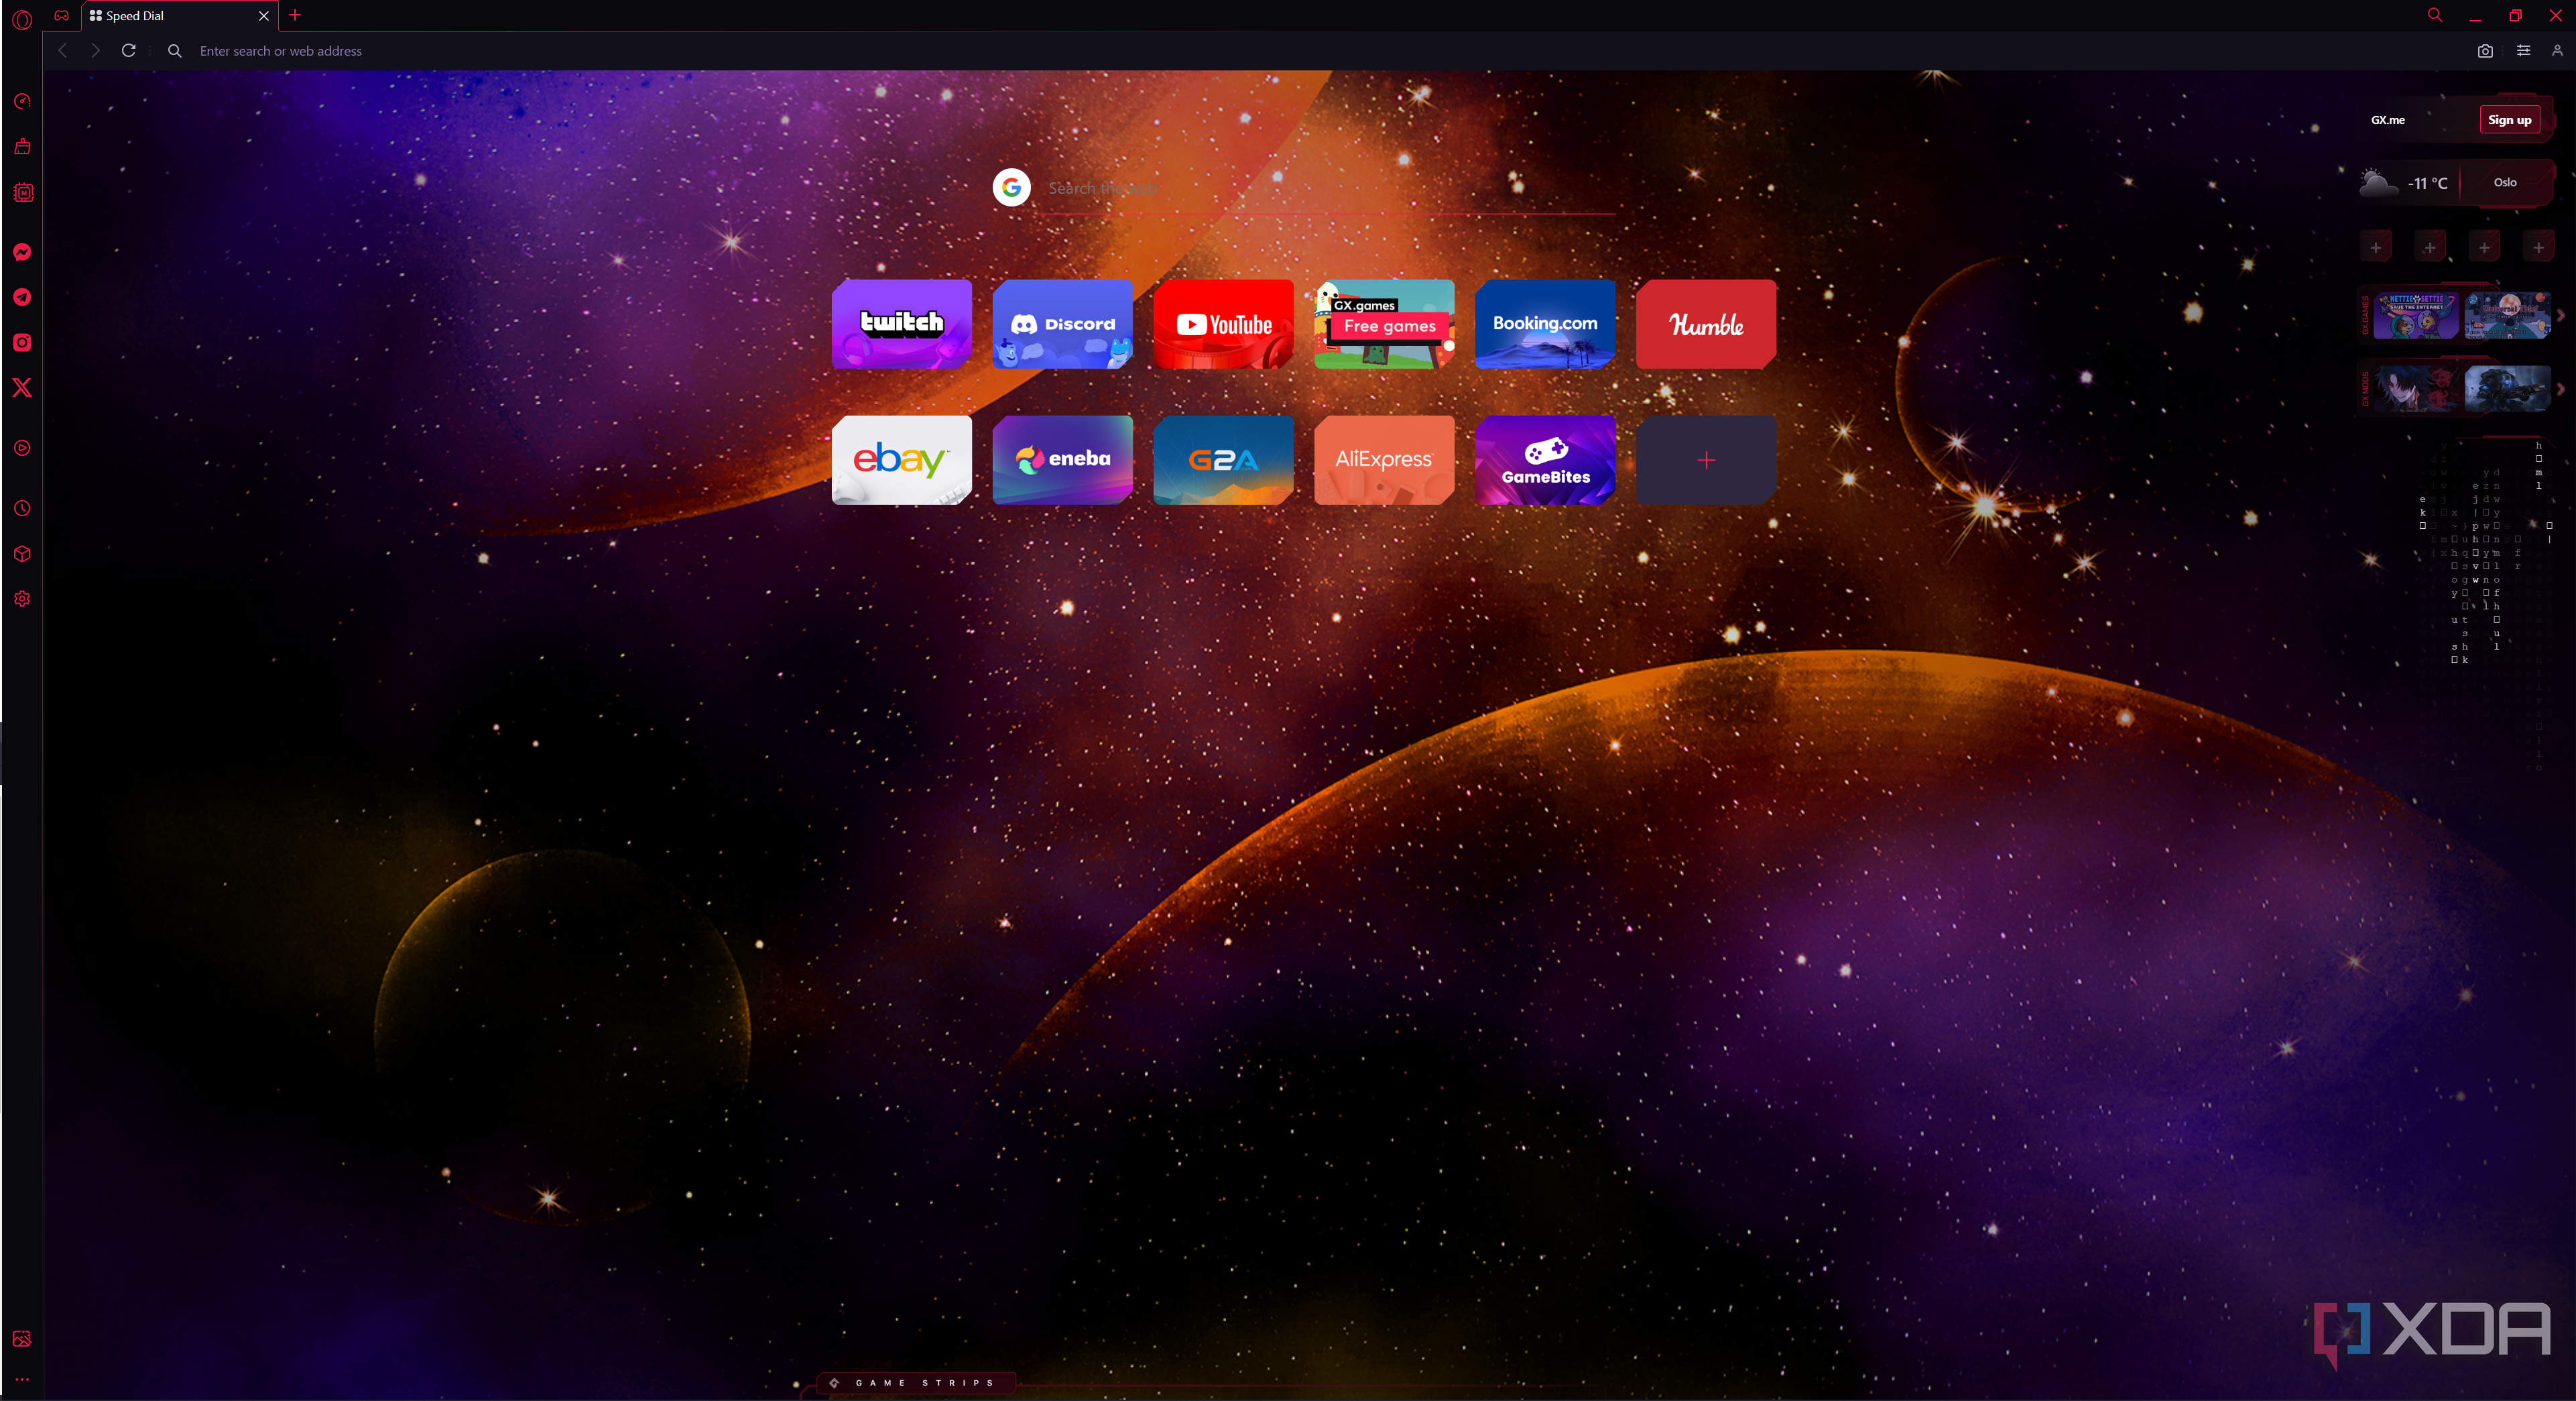Open the eBay speed dial tile

[x=902, y=460]
